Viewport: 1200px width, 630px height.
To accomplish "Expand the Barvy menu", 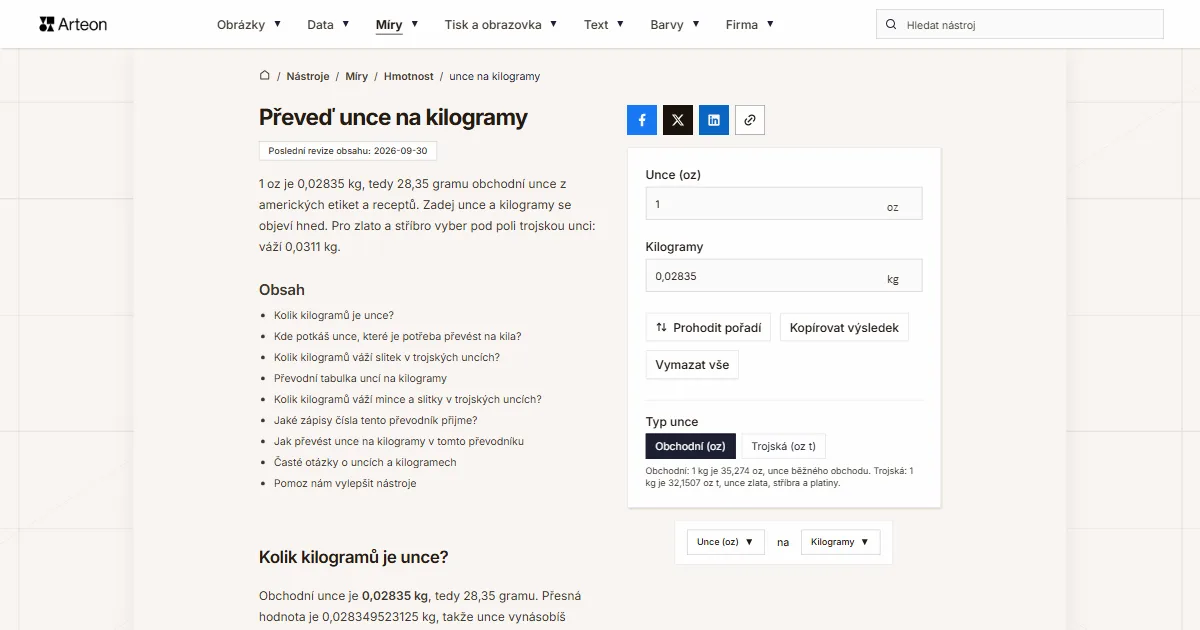I will pyautogui.click(x=675, y=24).
